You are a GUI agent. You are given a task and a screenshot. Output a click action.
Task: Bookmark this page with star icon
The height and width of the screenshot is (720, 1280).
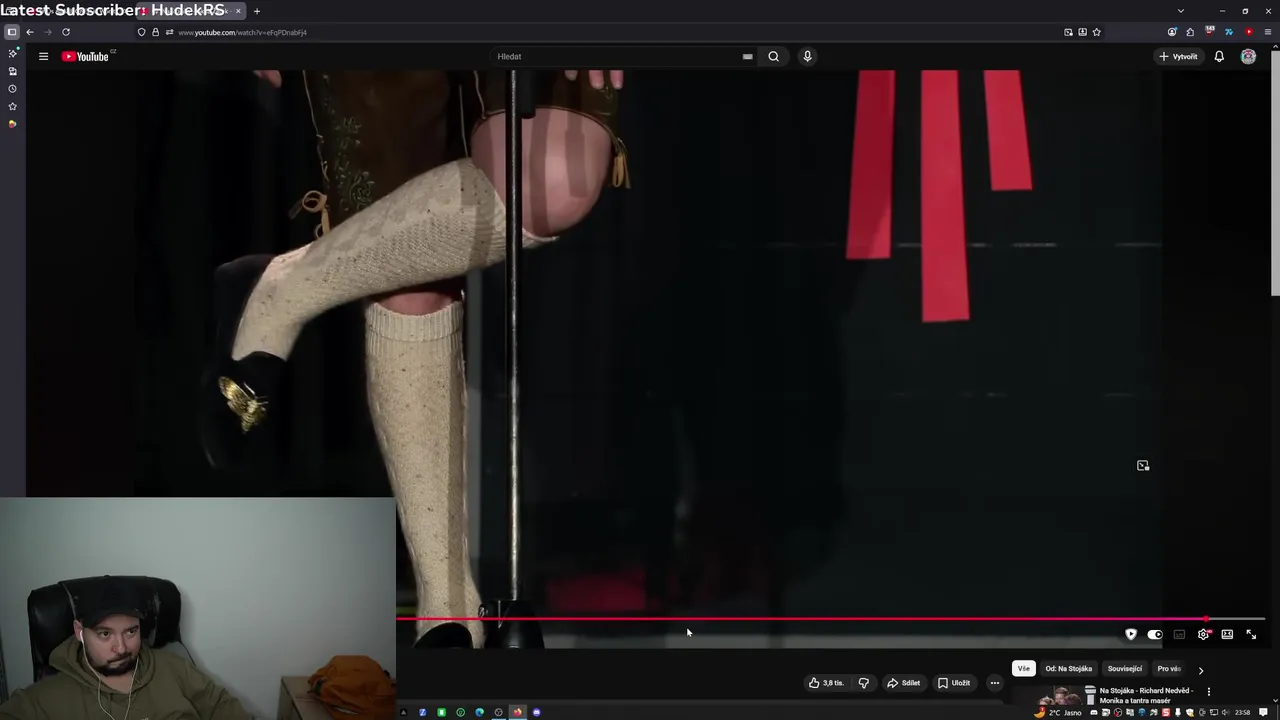1096,32
